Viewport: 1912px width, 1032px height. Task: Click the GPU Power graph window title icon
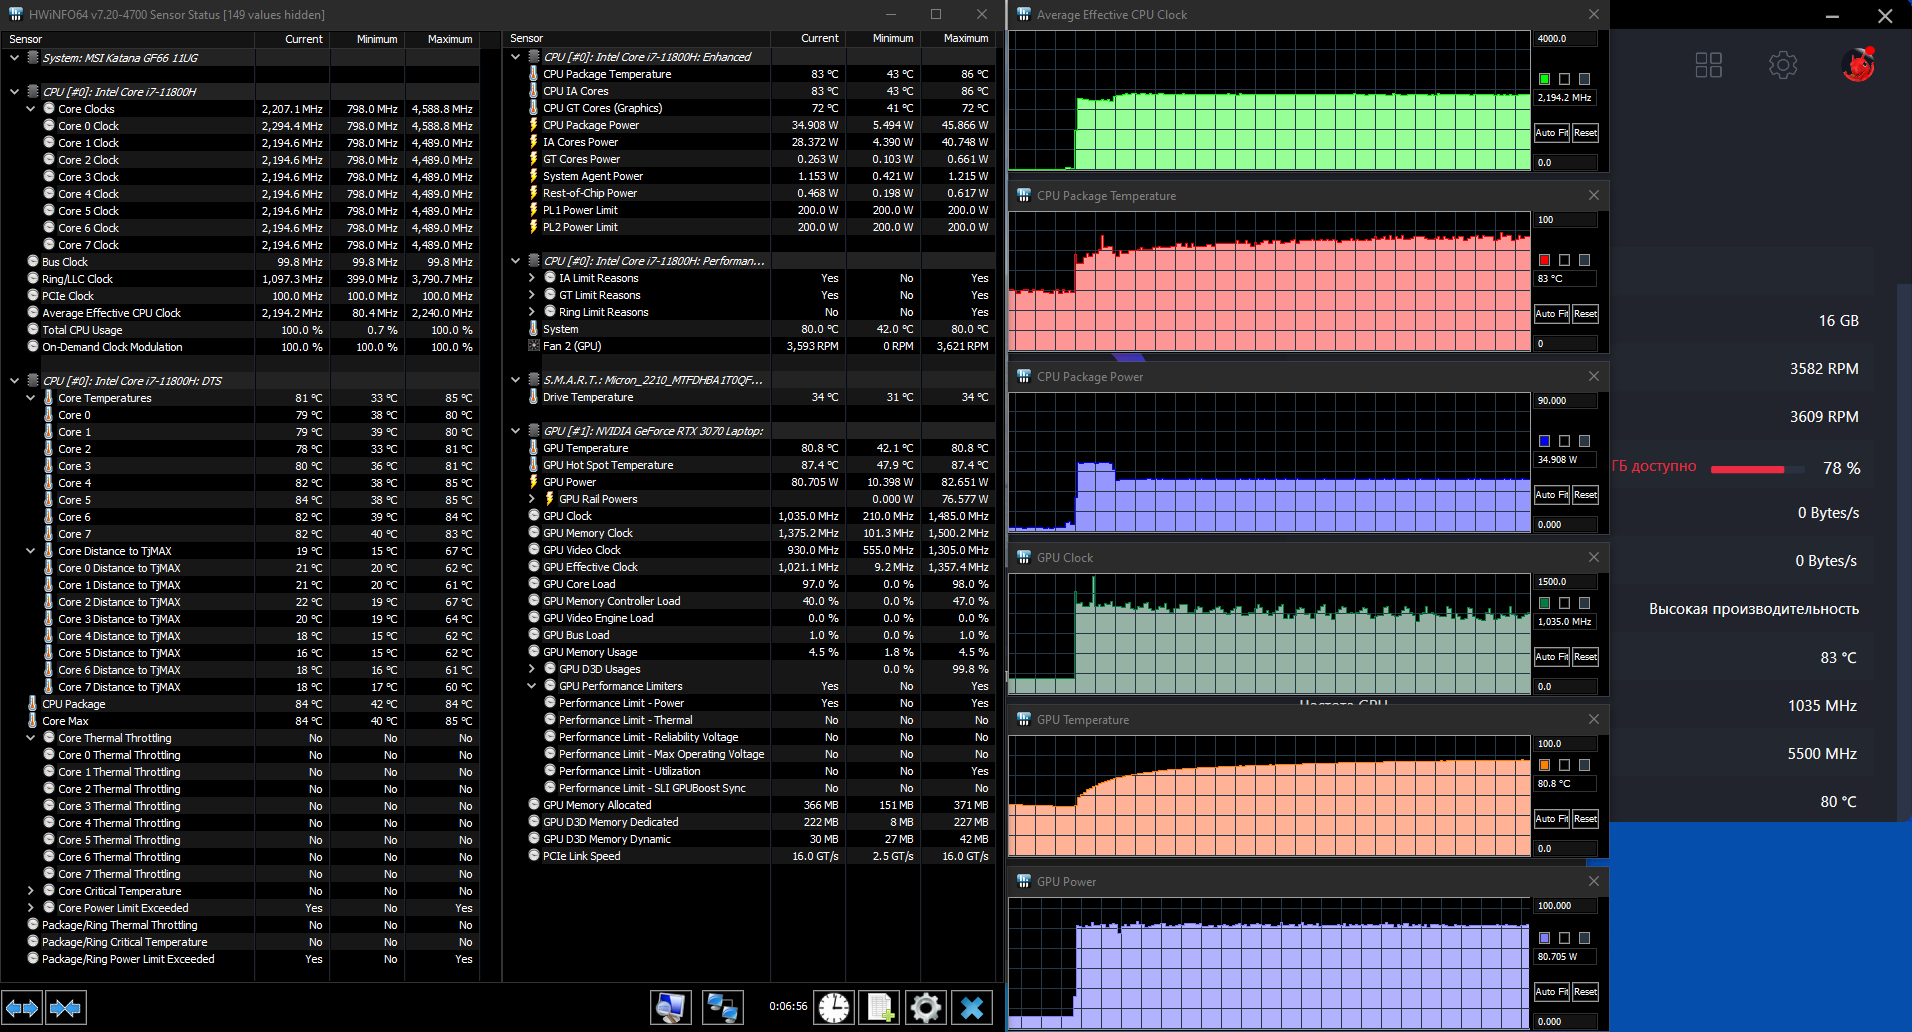click(1024, 882)
